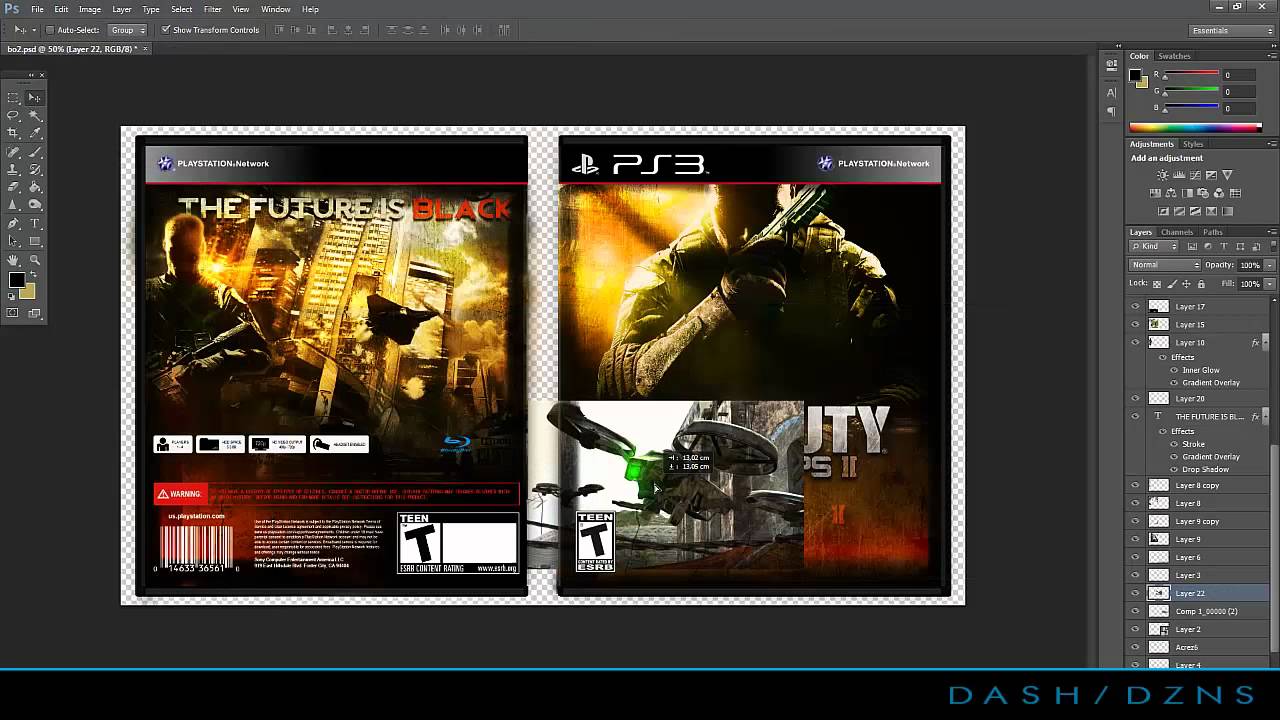Screen dimensions: 1280x720
Task: Select the Paint Bucket tool
Action: click(x=35, y=187)
